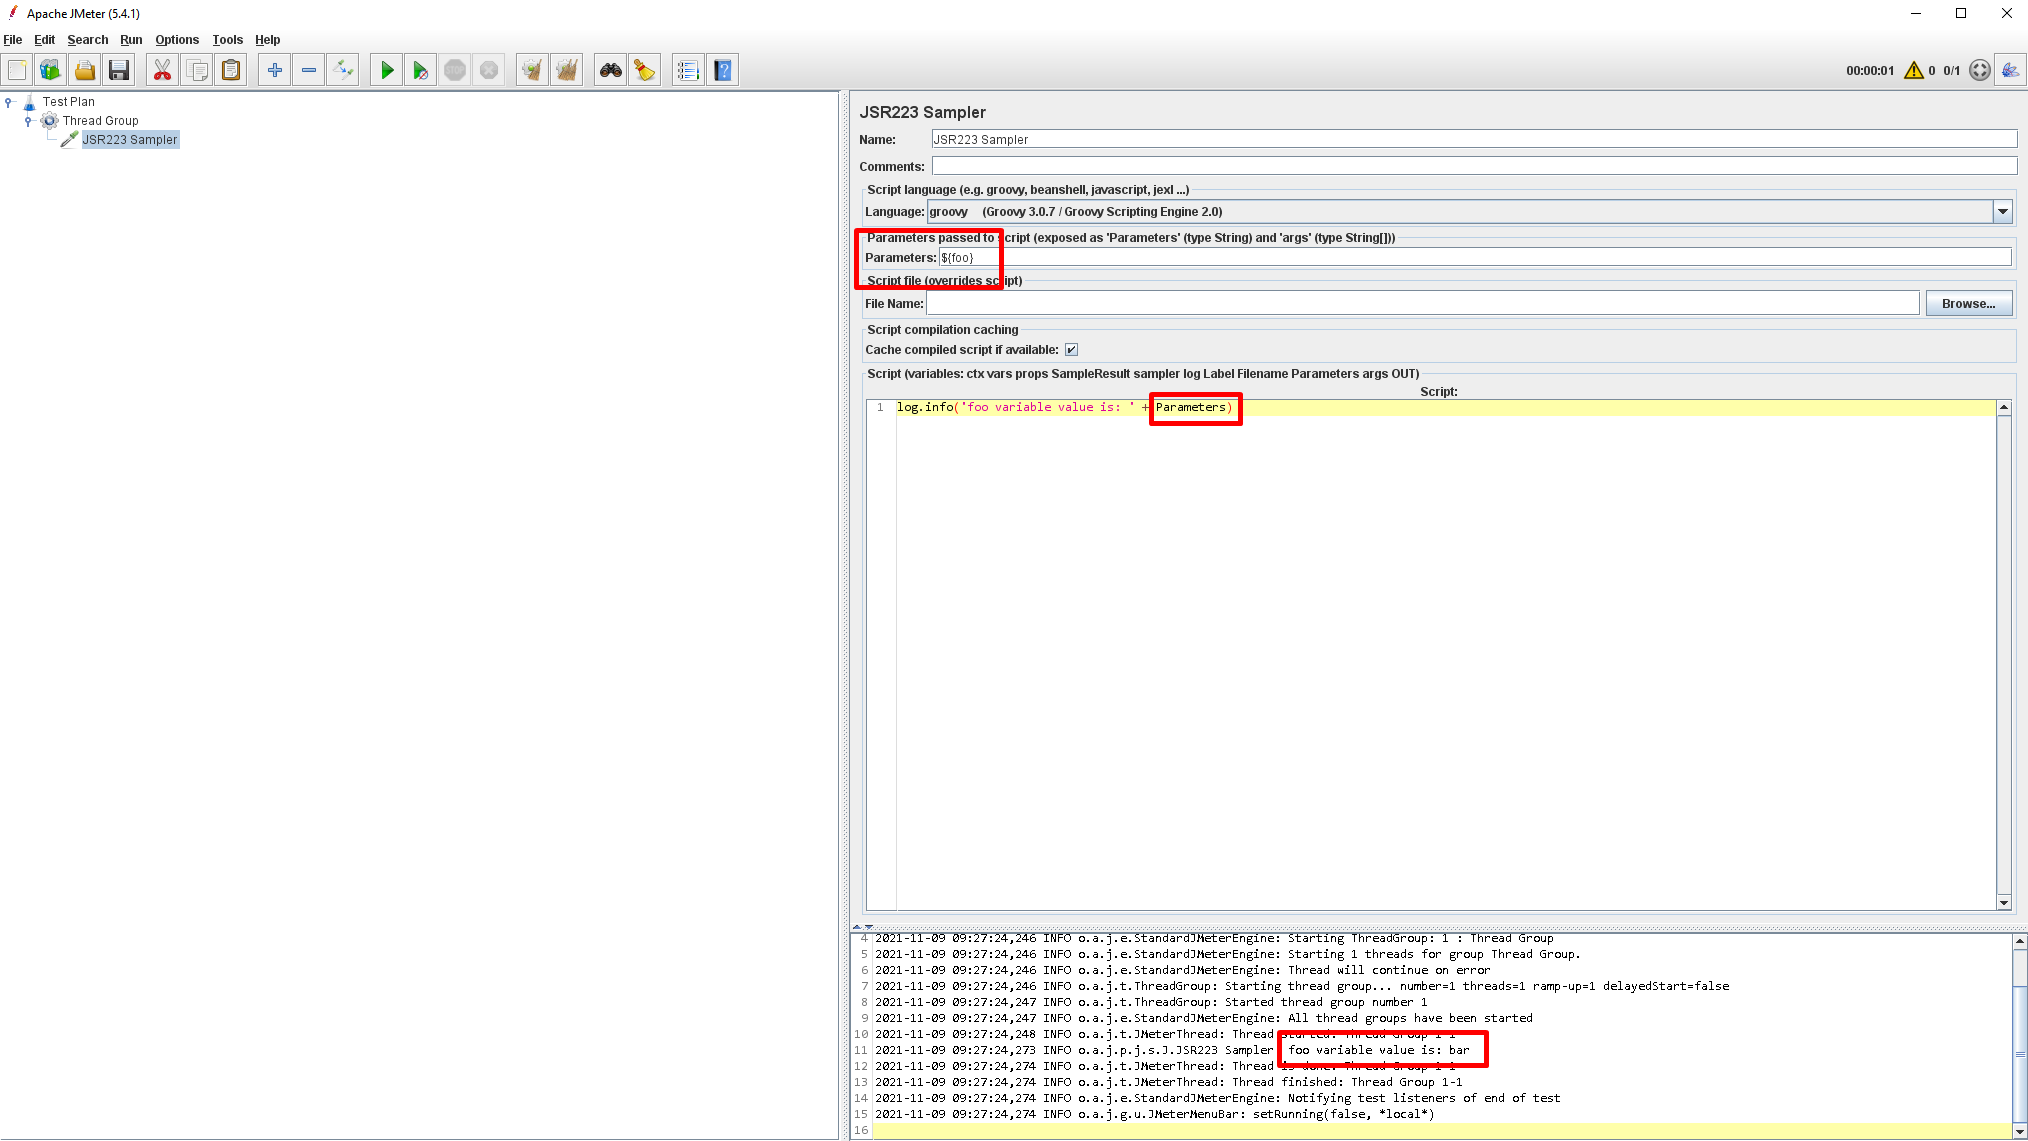
Task: Select JSR223 Sampler in the tree
Action: click(129, 140)
